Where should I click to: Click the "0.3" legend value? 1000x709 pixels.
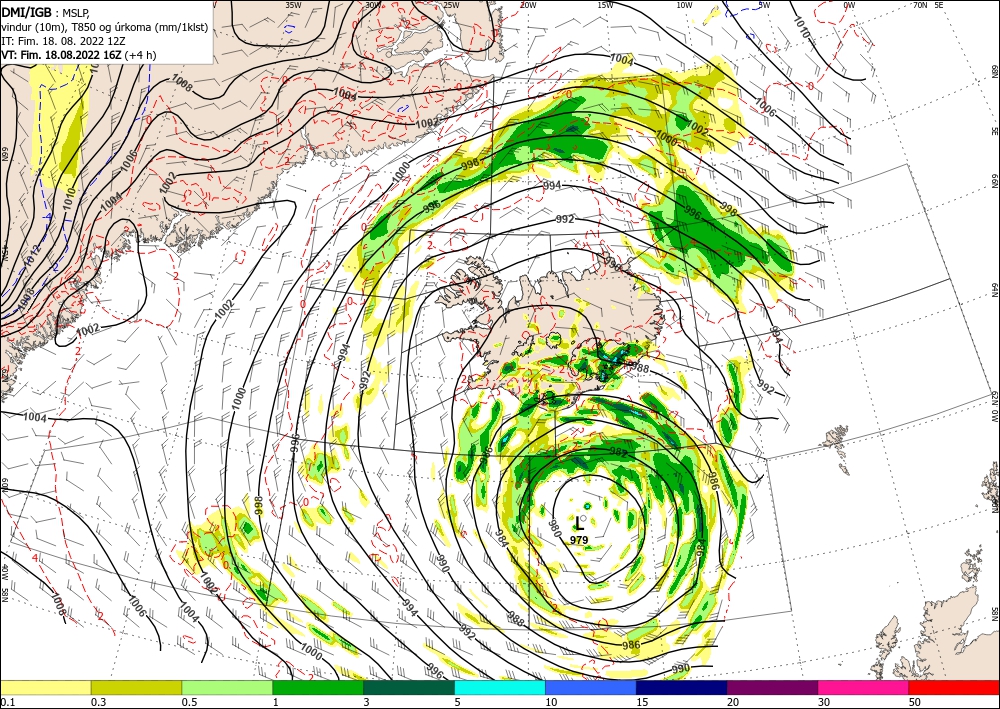point(98,702)
